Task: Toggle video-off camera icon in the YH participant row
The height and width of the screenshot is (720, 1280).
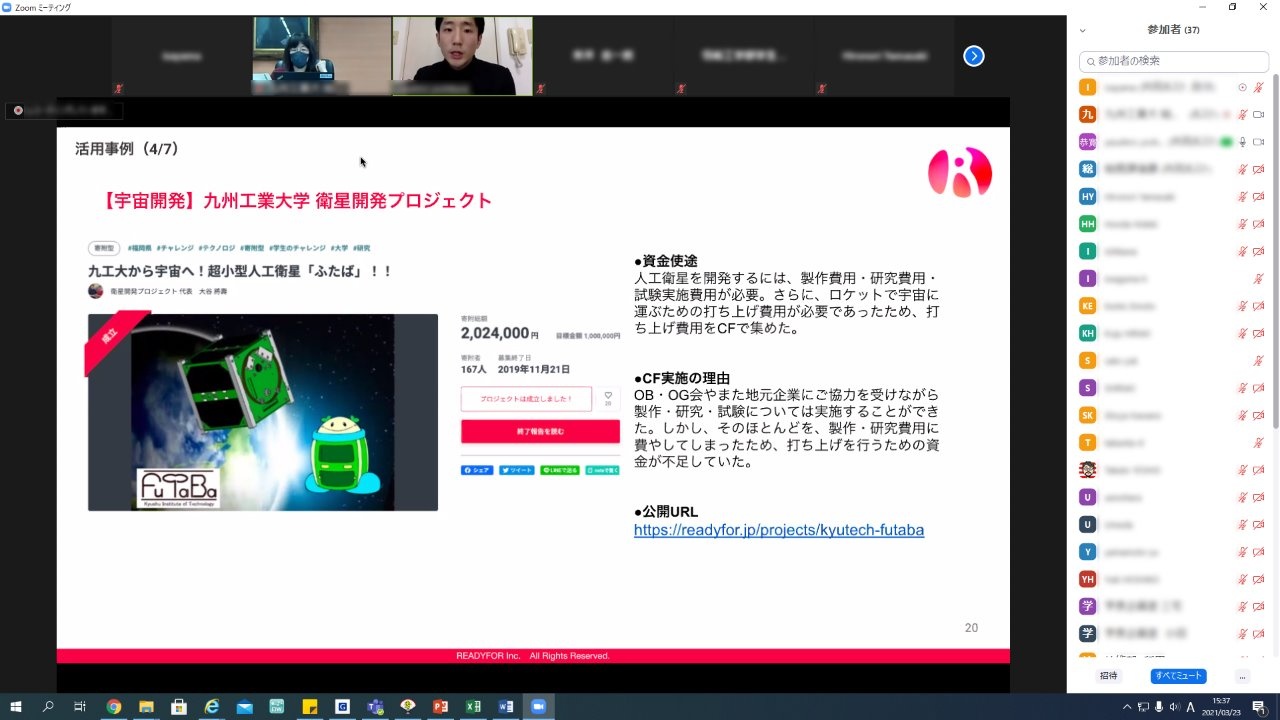Action: click(x=1259, y=579)
